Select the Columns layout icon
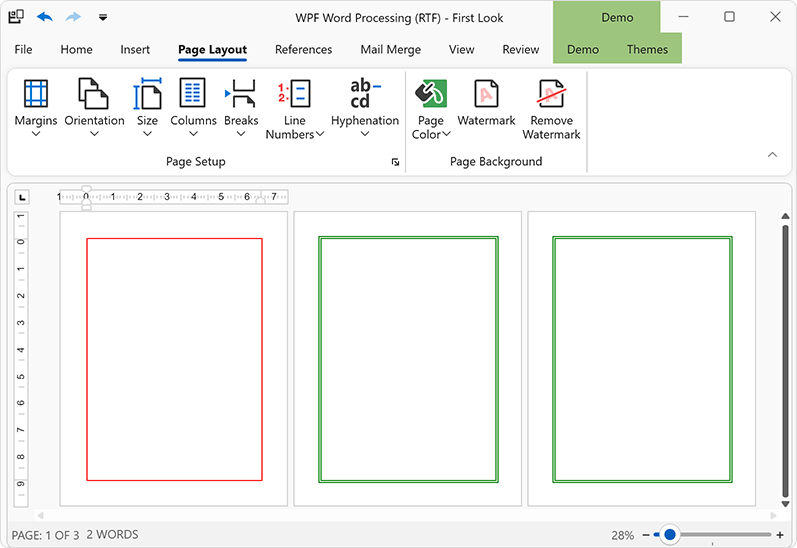797x548 pixels. (x=193, y=95)
